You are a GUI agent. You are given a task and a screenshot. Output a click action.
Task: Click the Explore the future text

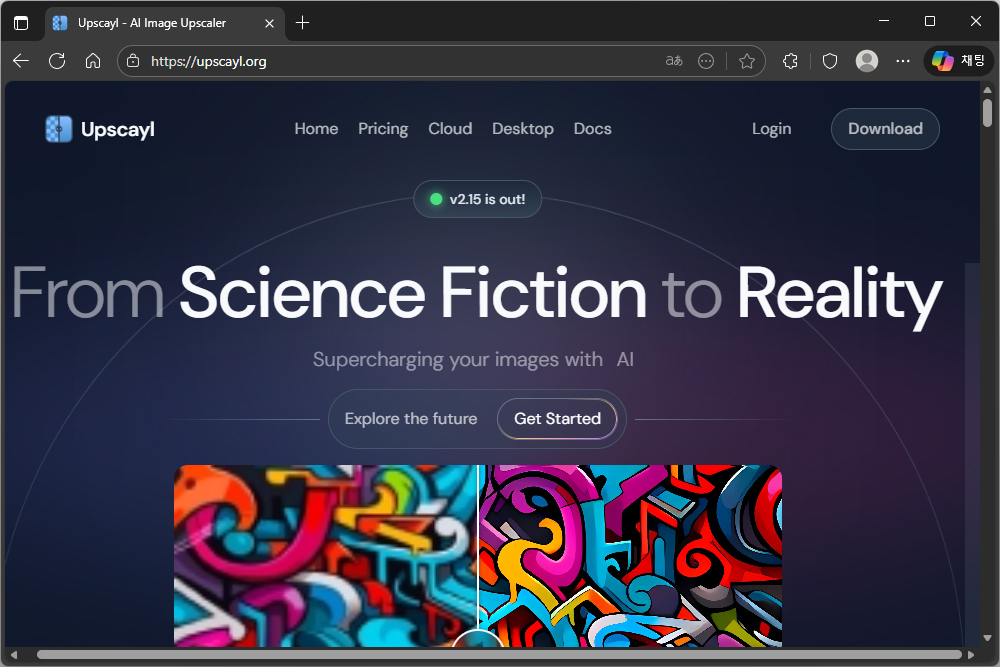point(411,419)
